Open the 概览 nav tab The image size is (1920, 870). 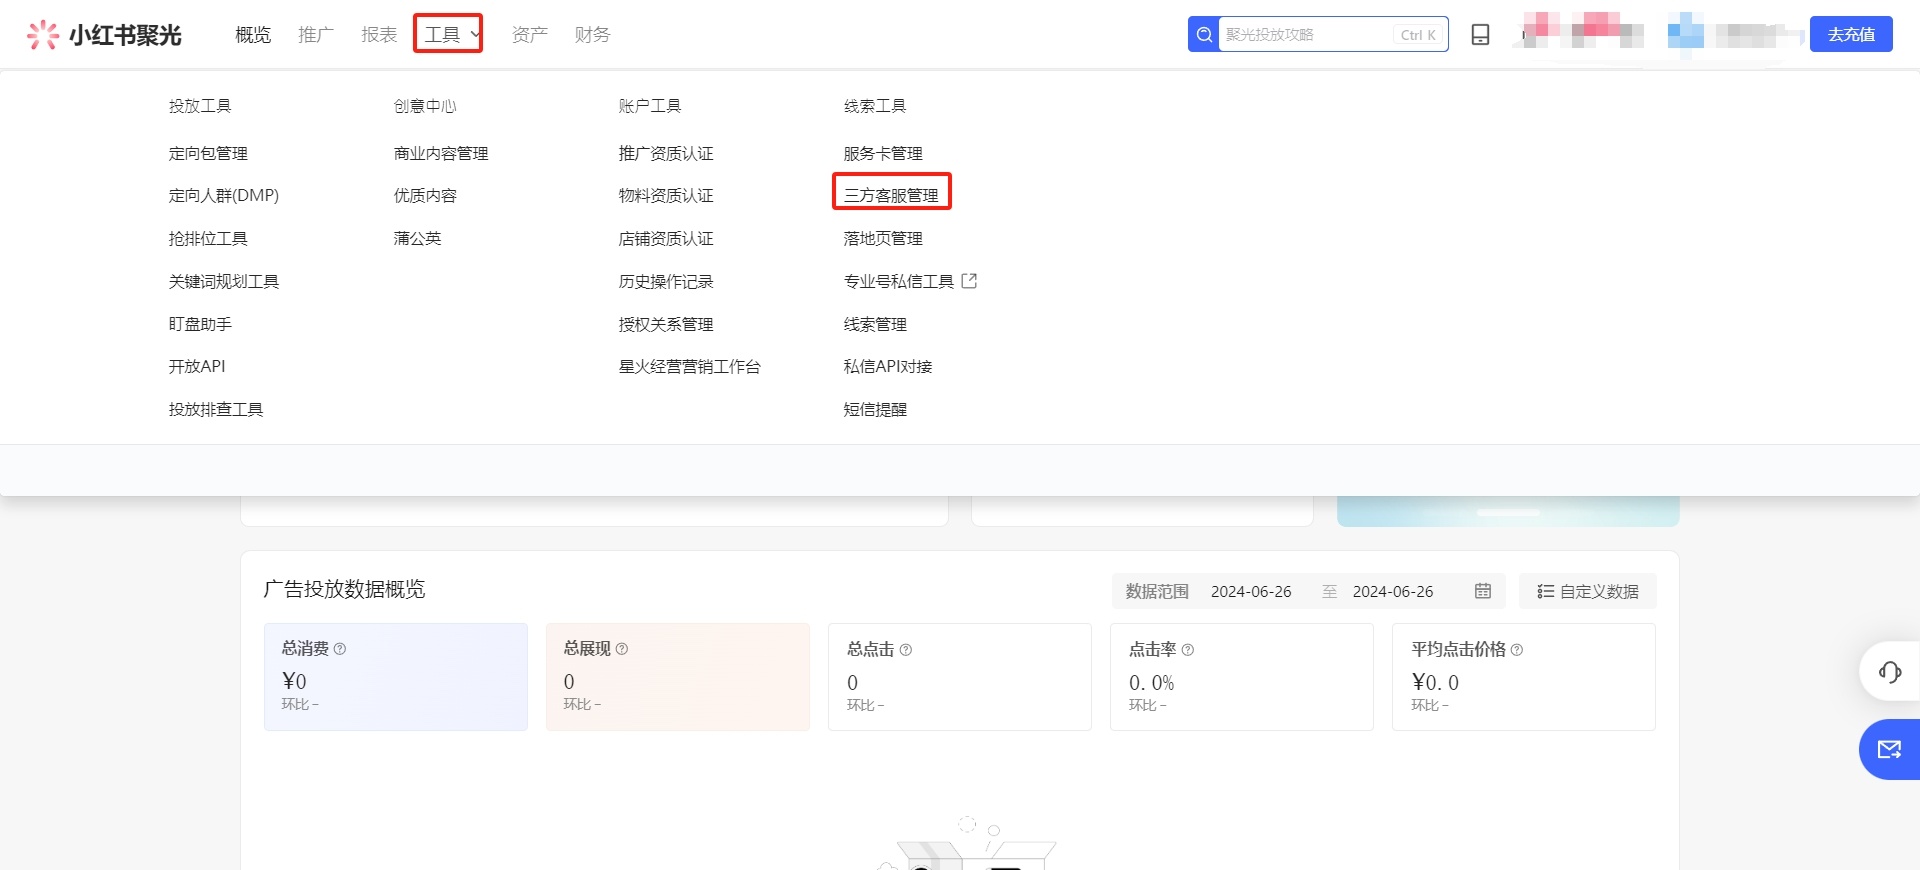pyautogui.click(x=253, y=35)
